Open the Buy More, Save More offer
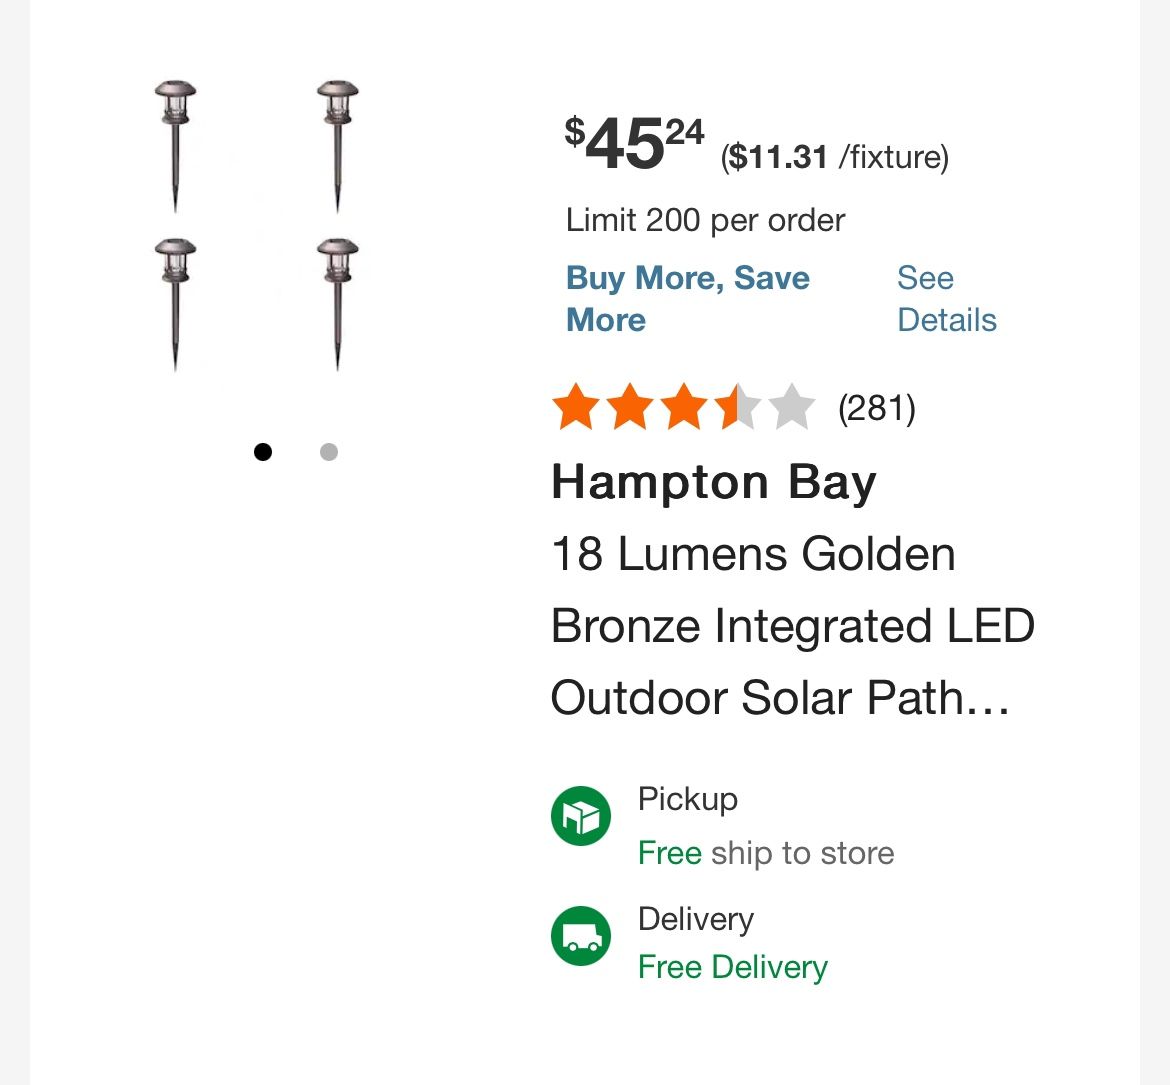The image size is (1170, 1085). (687, 298)
